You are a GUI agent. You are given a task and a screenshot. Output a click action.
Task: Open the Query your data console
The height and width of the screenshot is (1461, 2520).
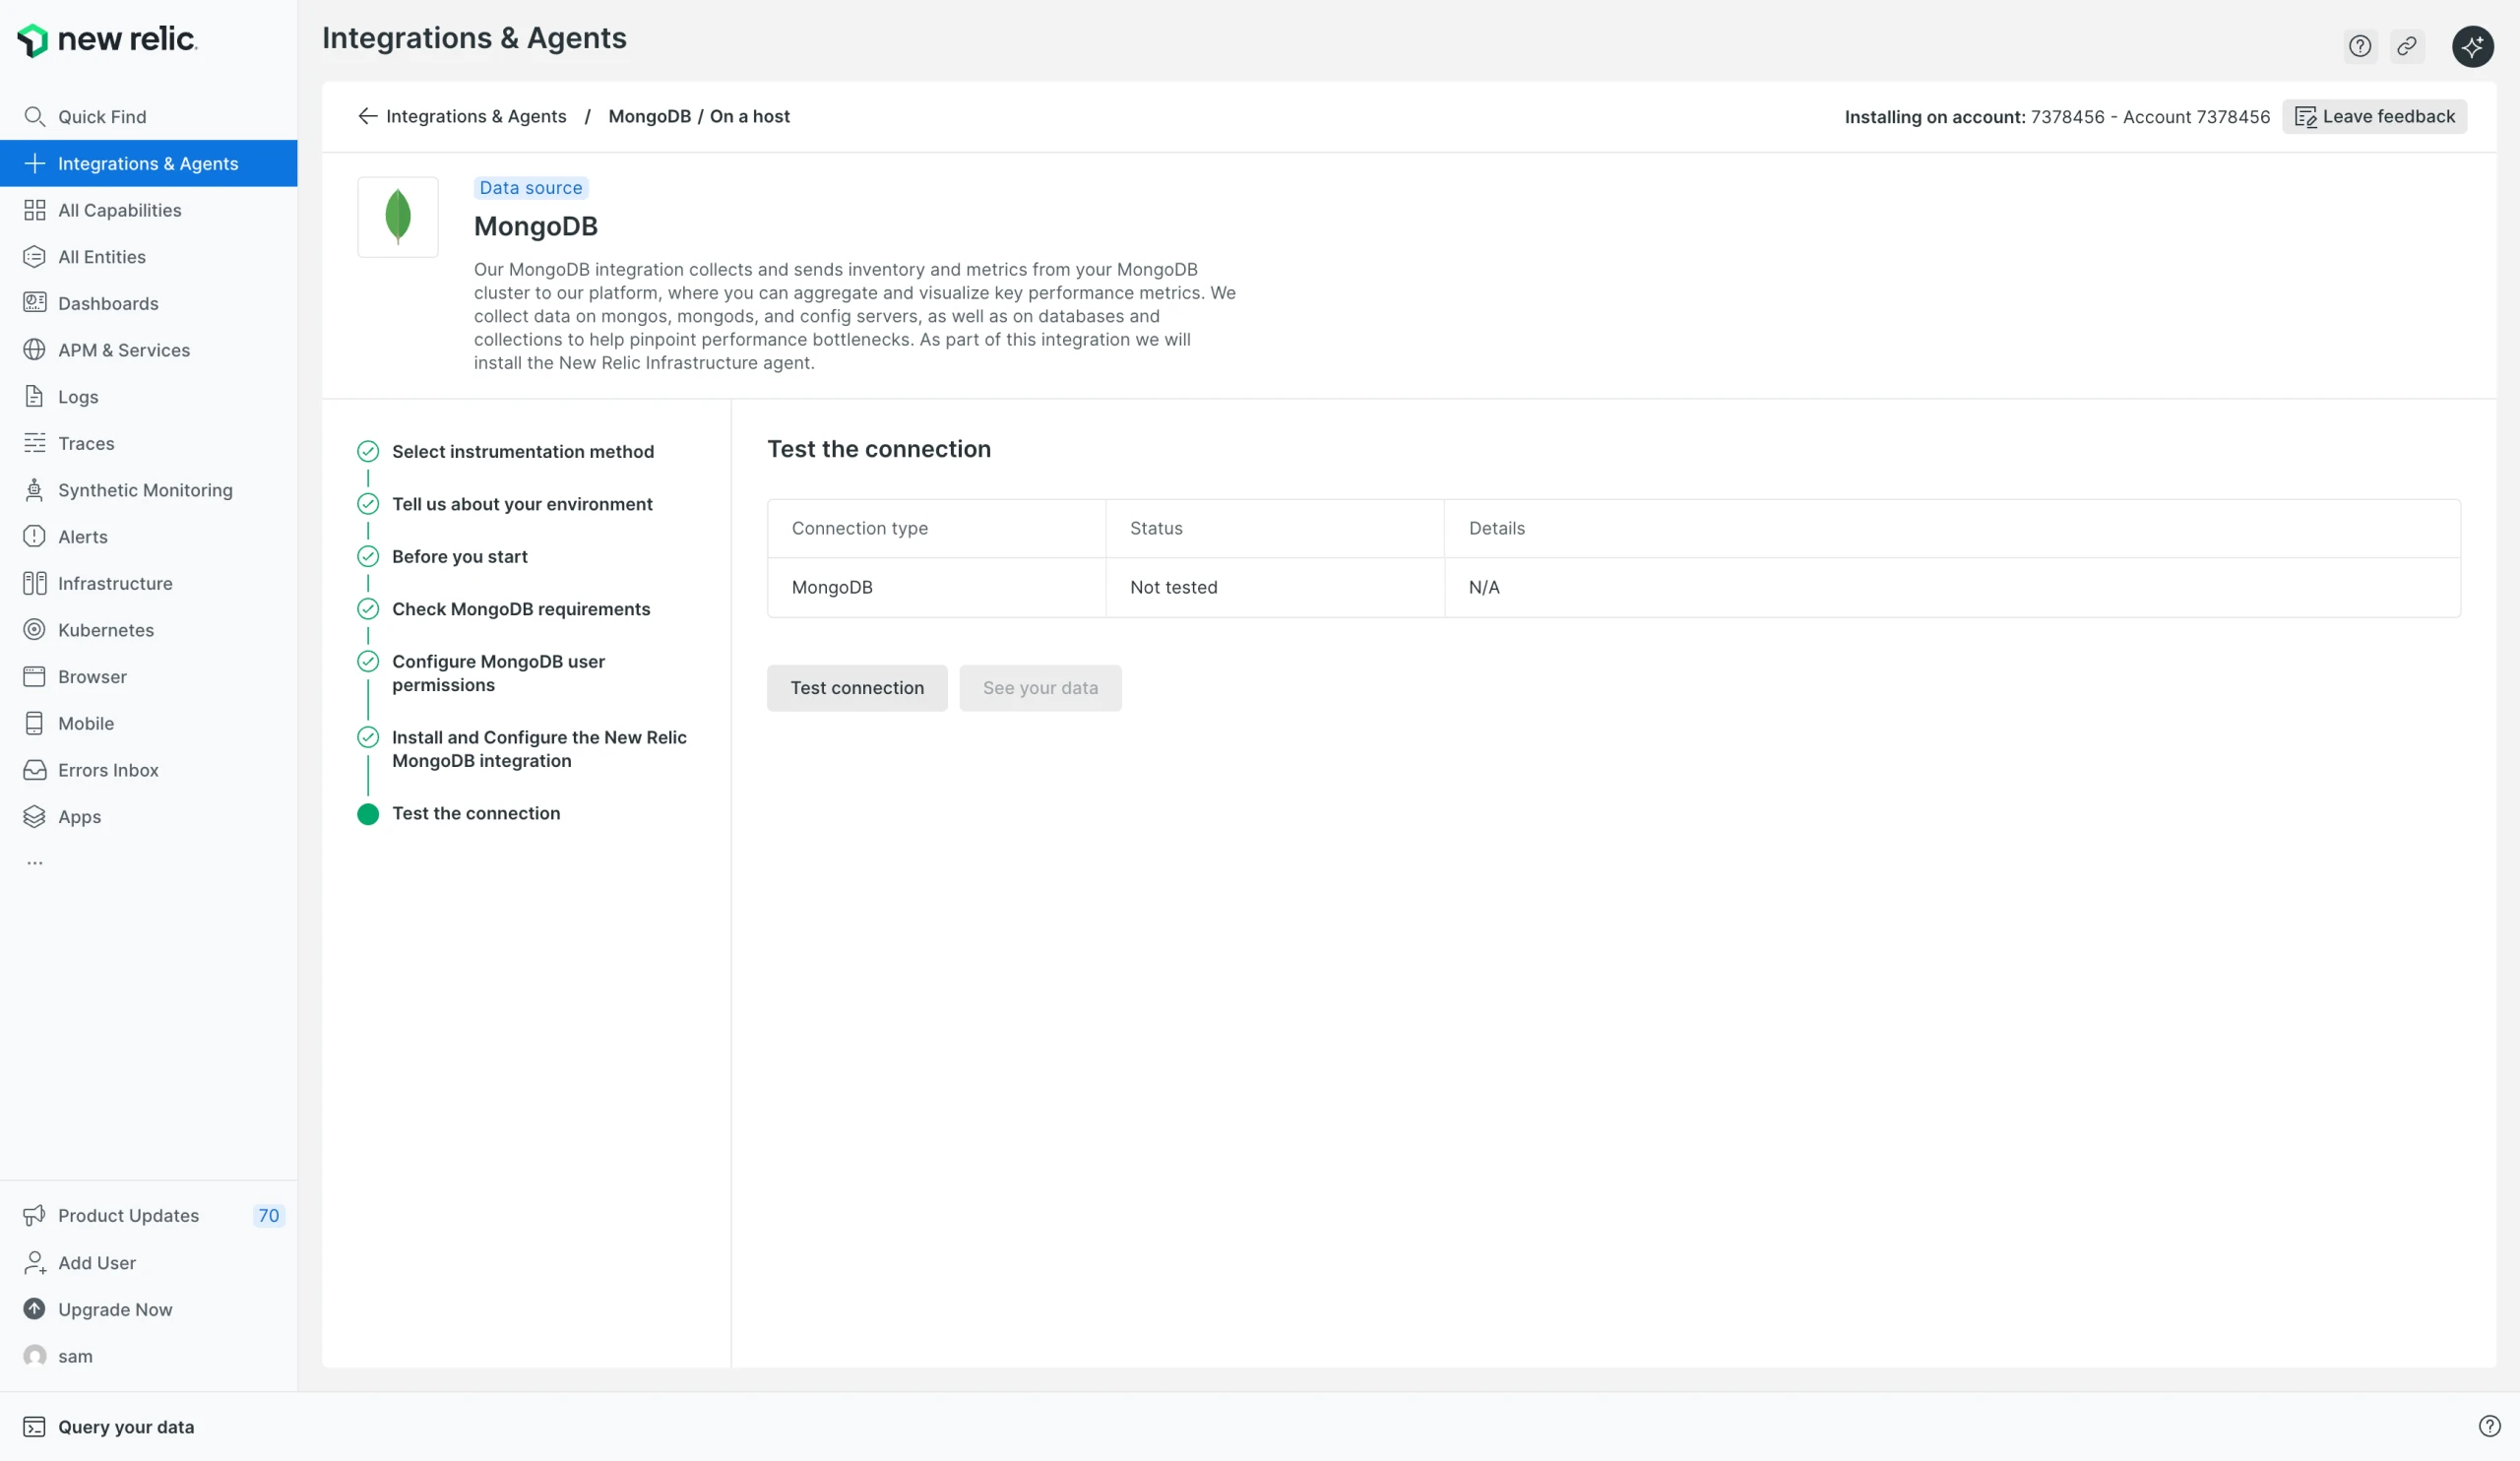pyautogui.click(x=109, y=1427)
